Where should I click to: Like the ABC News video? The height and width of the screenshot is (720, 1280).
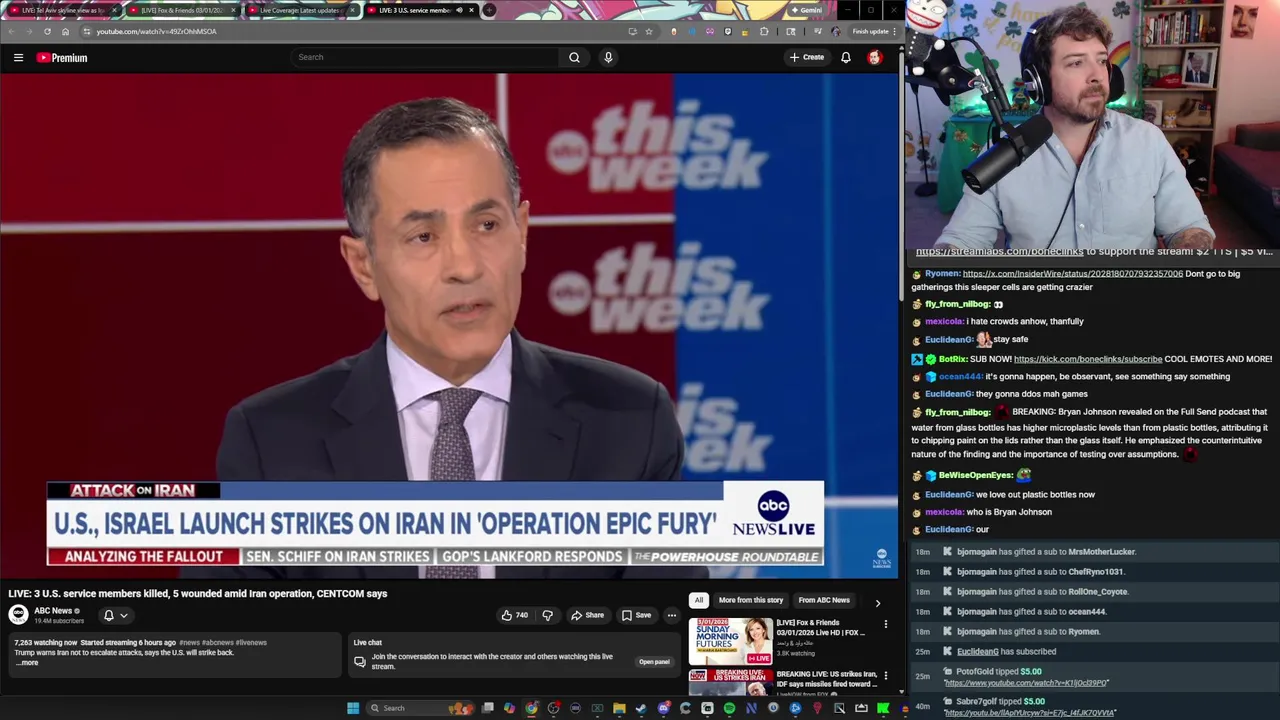click(514, 615)
